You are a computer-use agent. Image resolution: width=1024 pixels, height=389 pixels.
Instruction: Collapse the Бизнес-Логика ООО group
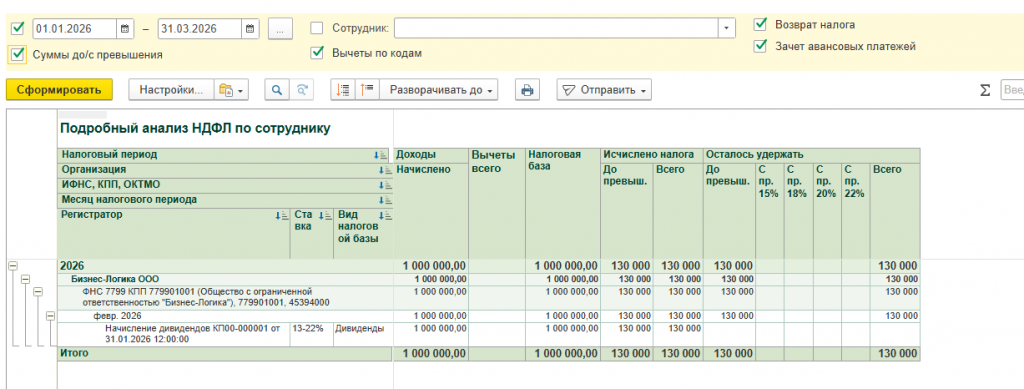[x=25, y=279]
